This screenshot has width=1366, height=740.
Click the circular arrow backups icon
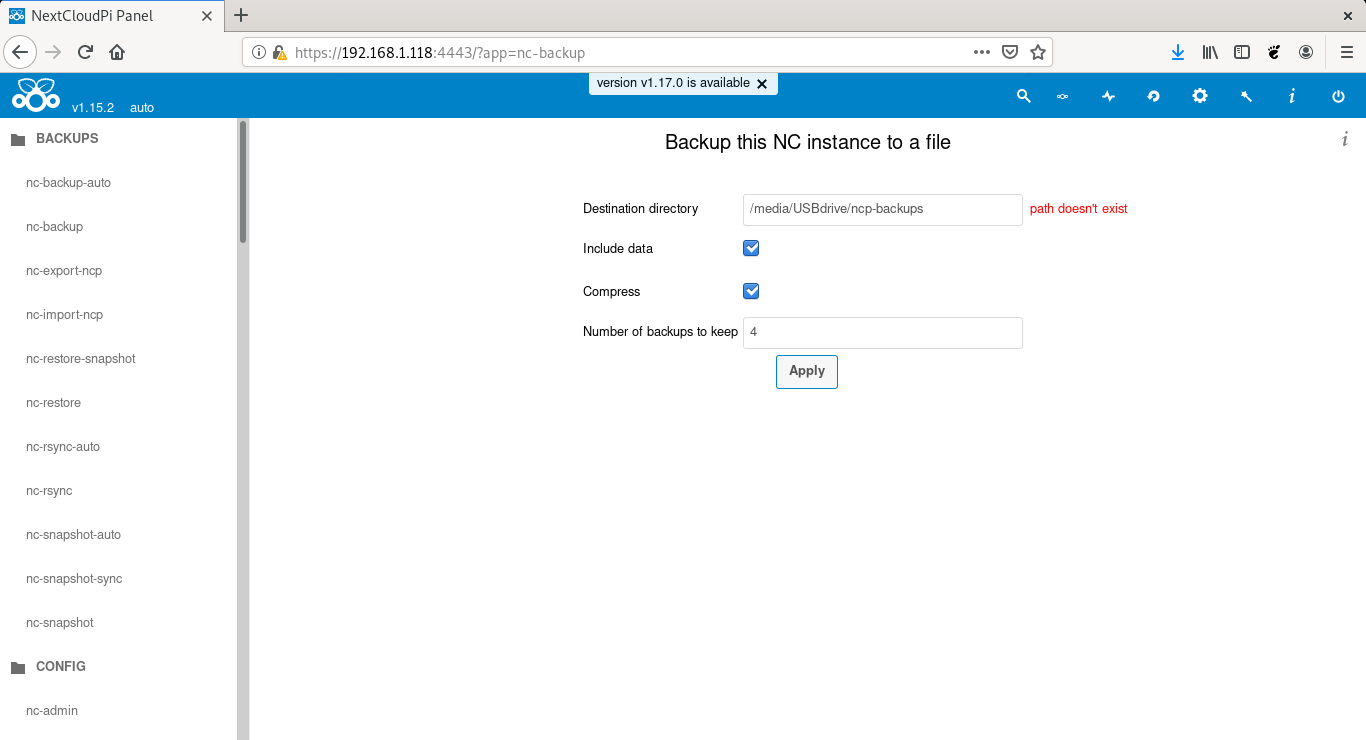[x=1153, y=96]
